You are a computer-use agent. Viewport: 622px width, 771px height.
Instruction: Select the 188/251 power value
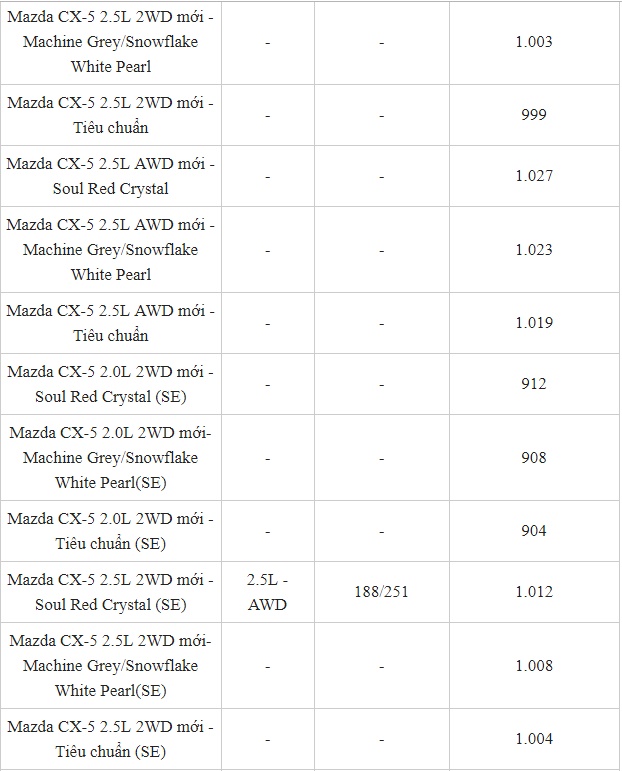click(x=381, y=592)
